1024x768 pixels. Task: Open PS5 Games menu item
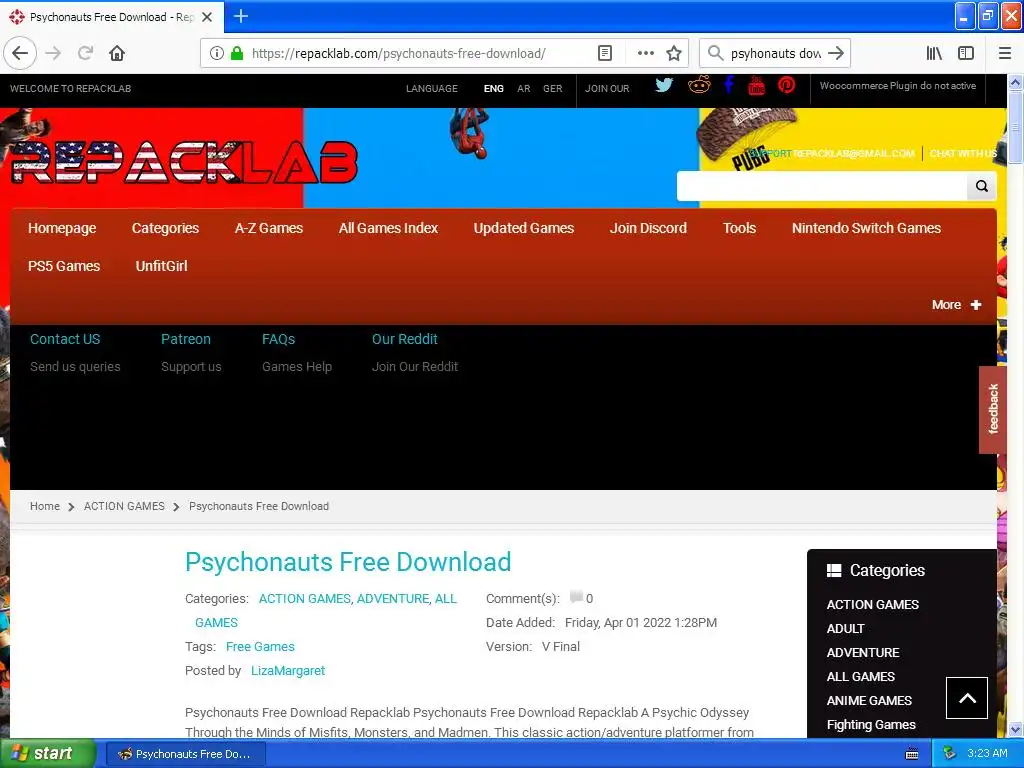click(64, 266)
